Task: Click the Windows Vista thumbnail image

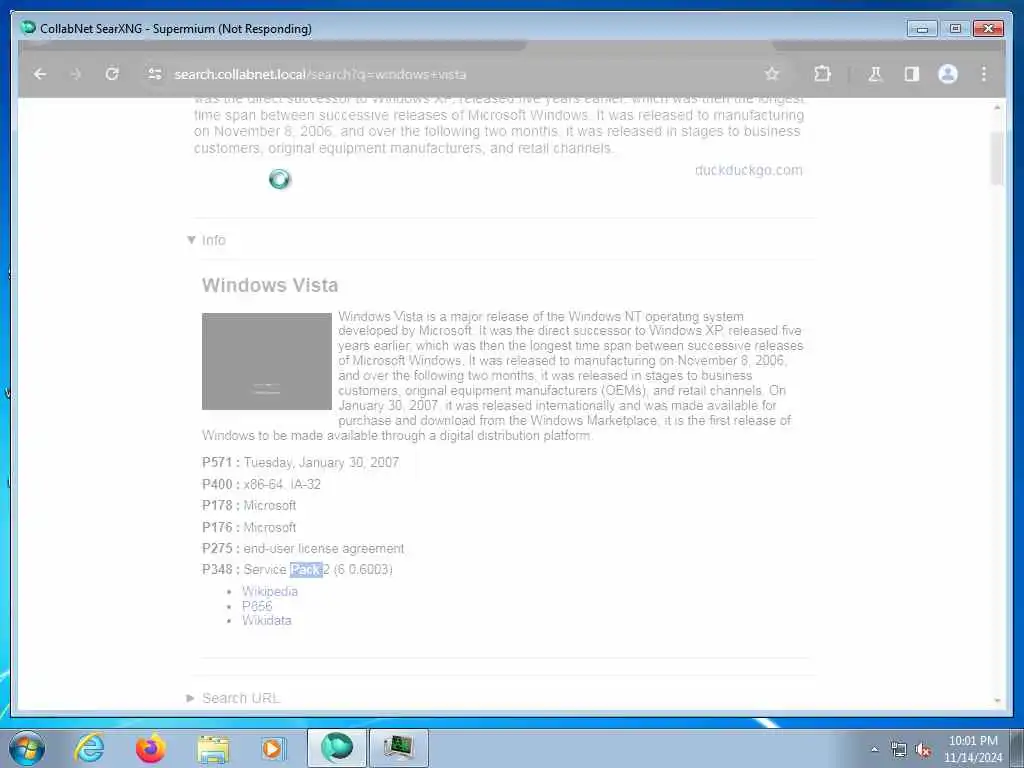Action: [266, 361]
